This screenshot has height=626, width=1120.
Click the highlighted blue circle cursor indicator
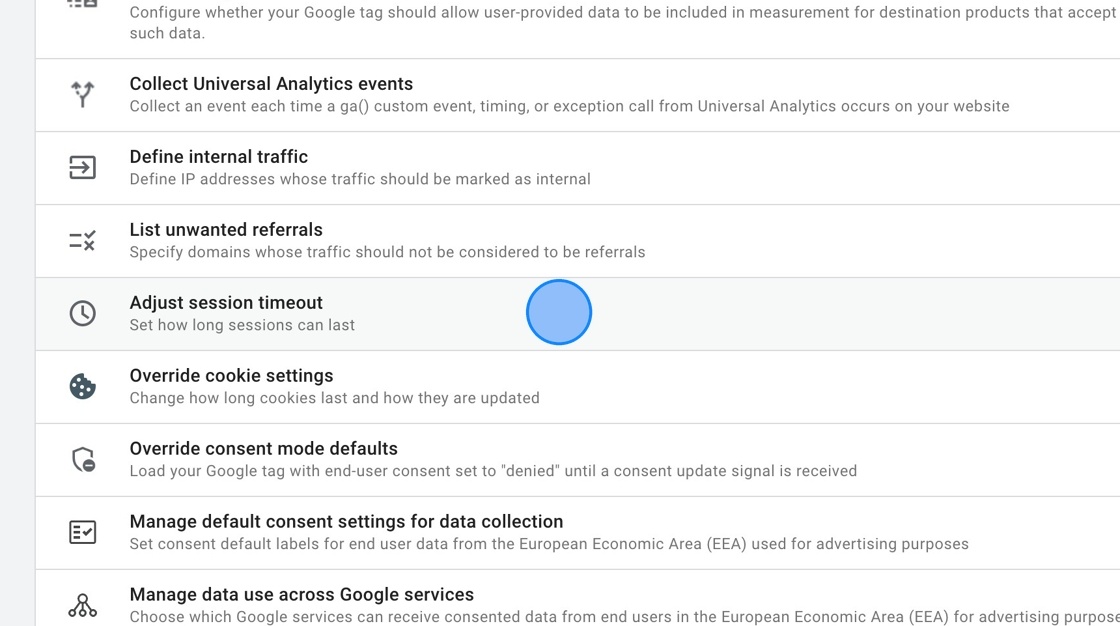559,312
